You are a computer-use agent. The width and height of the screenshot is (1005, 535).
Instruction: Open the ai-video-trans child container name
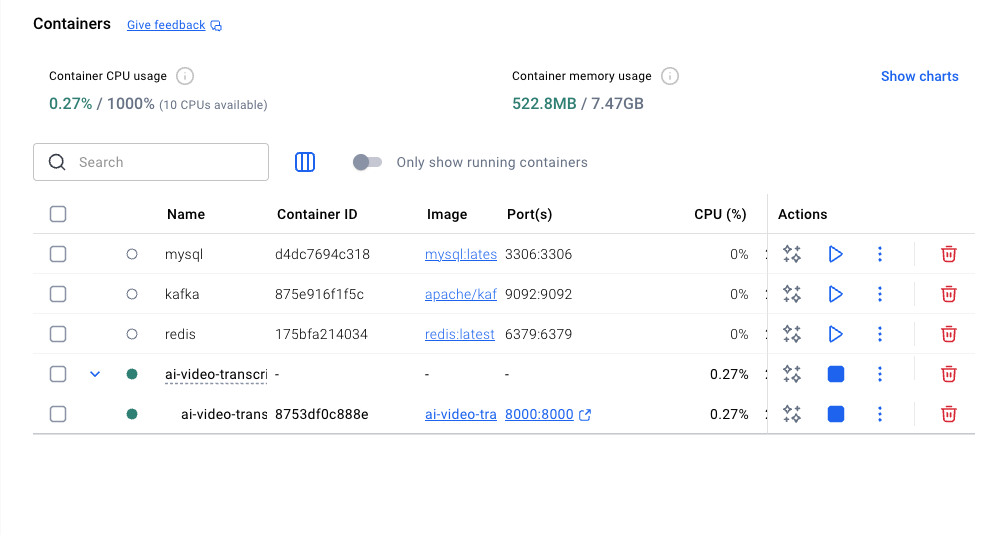pos(224,414)
